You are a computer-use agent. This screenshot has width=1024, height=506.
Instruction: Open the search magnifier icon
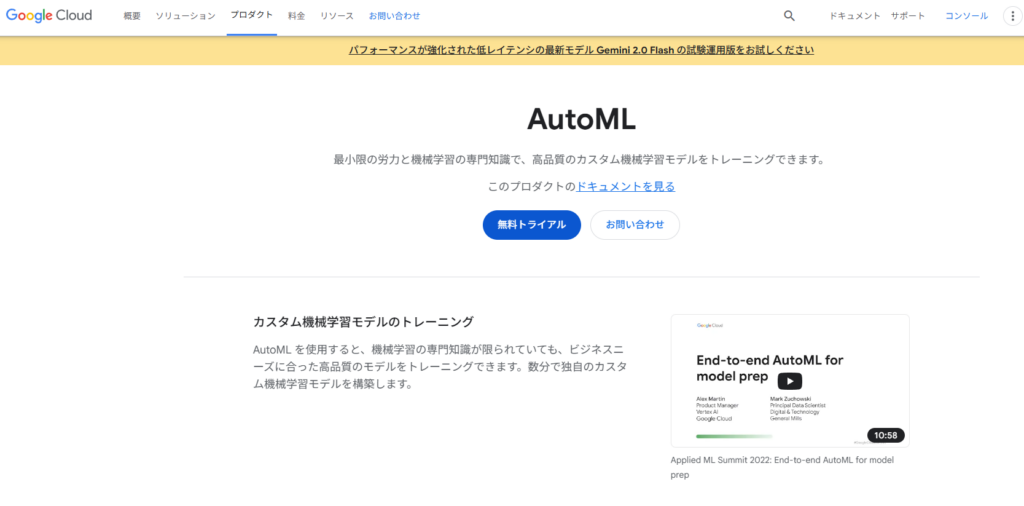coord(789,16)
